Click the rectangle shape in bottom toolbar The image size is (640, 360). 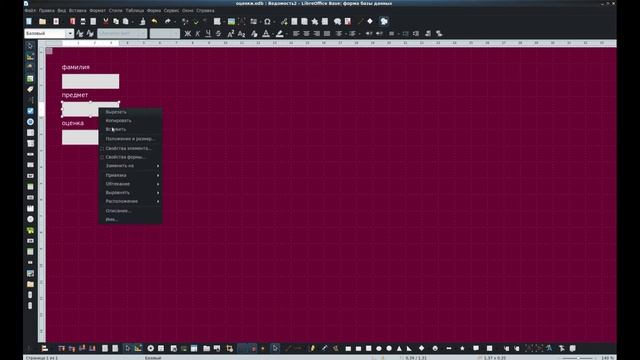(348, 348)
